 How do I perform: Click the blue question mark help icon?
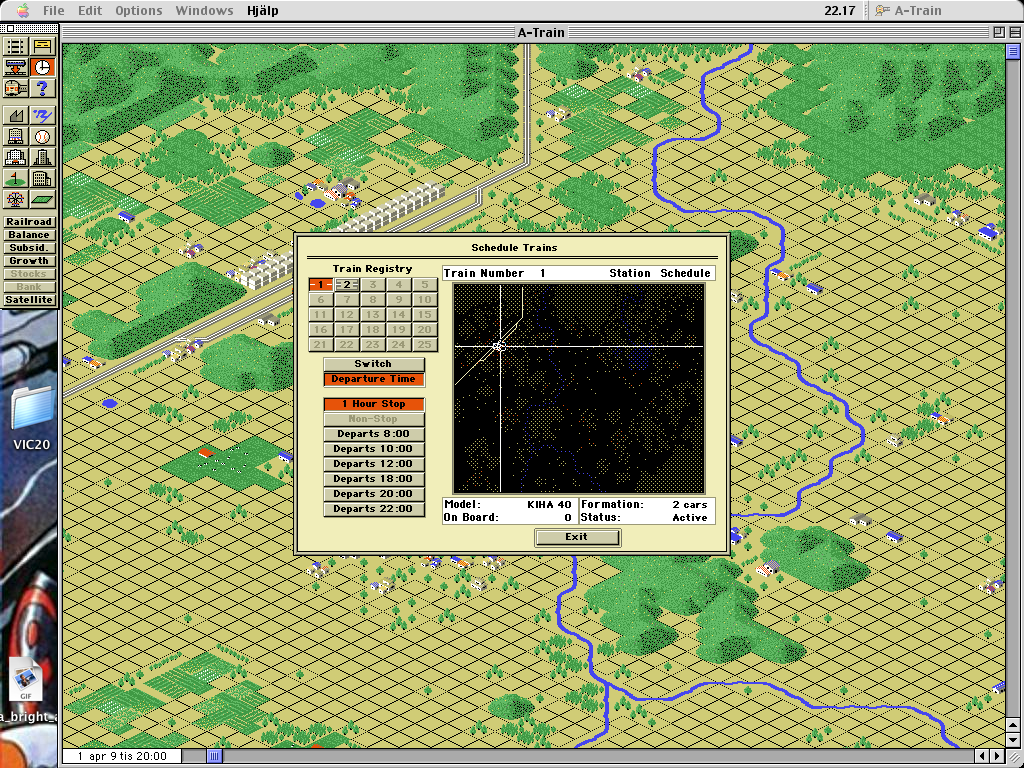pyautogui.click(x=42, y=90)
